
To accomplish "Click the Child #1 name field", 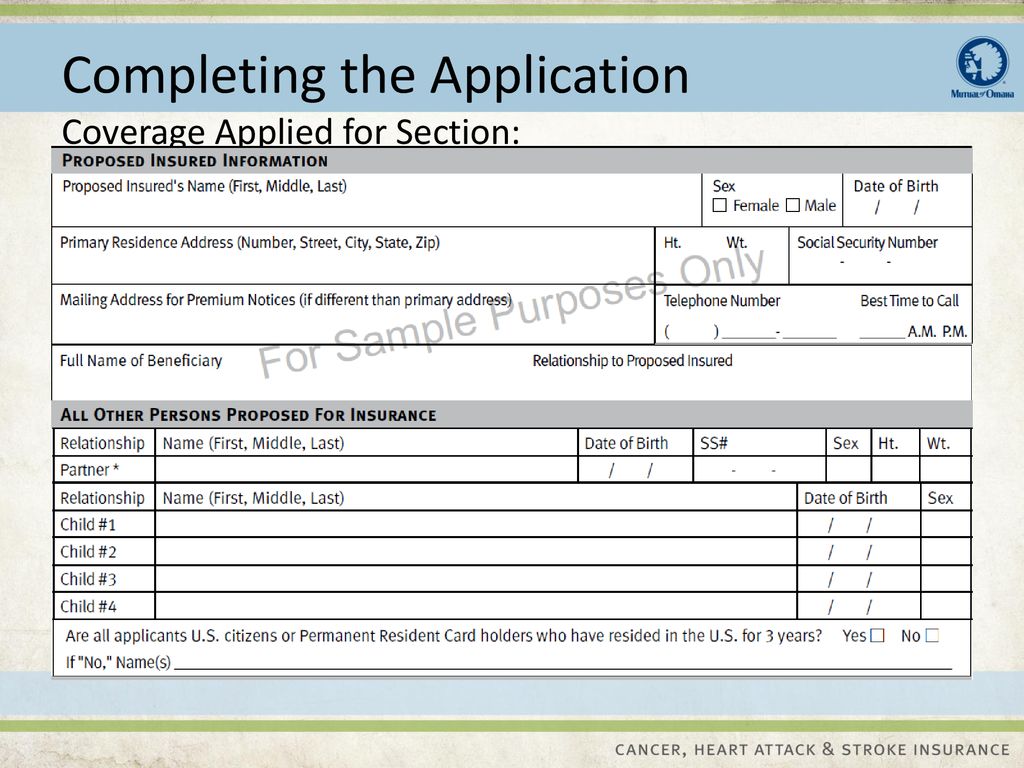I will coord(476,524).
